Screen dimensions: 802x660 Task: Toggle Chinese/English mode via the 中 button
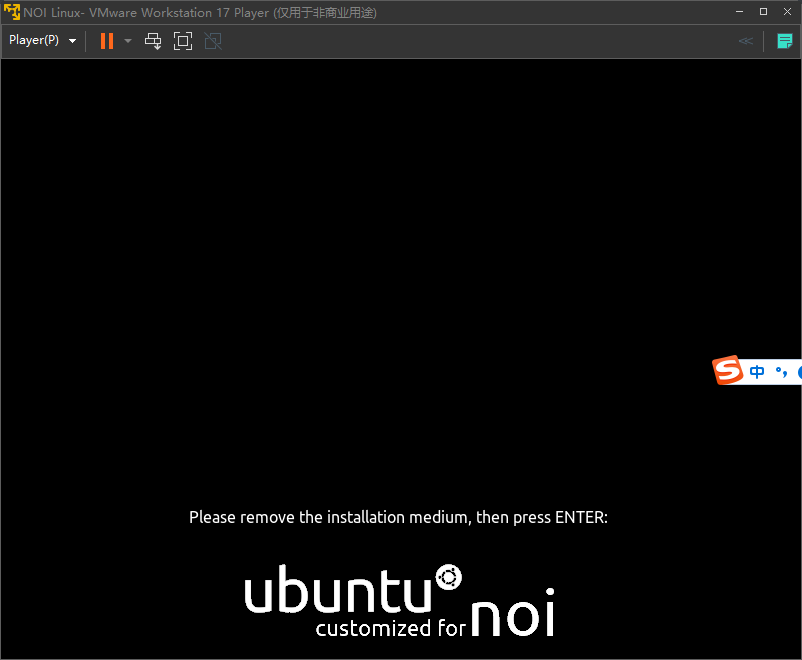pos(757,371)
